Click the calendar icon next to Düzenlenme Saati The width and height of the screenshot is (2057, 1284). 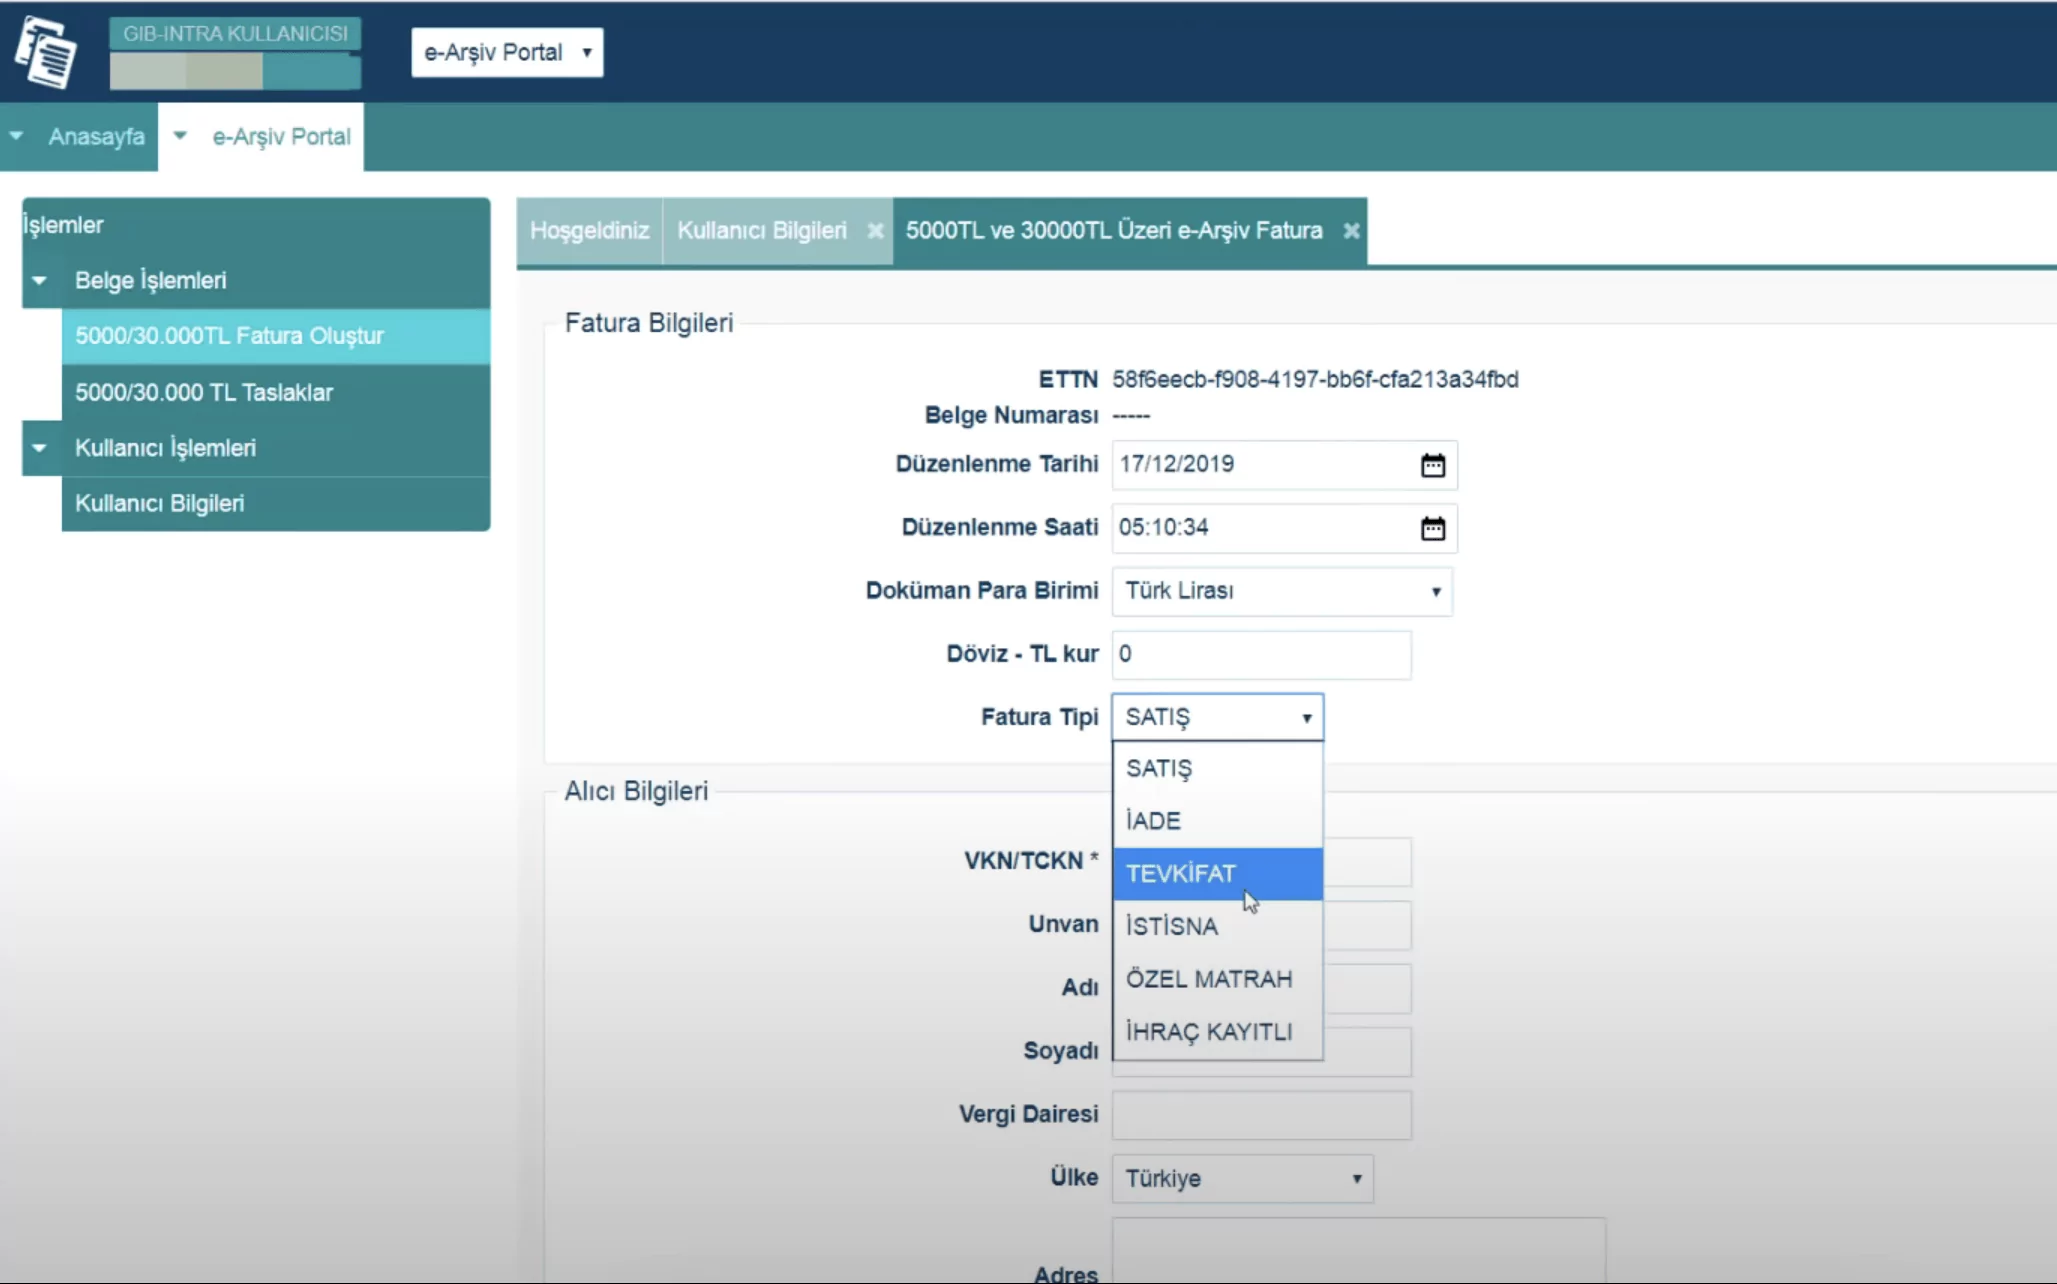coord(1429,528)
